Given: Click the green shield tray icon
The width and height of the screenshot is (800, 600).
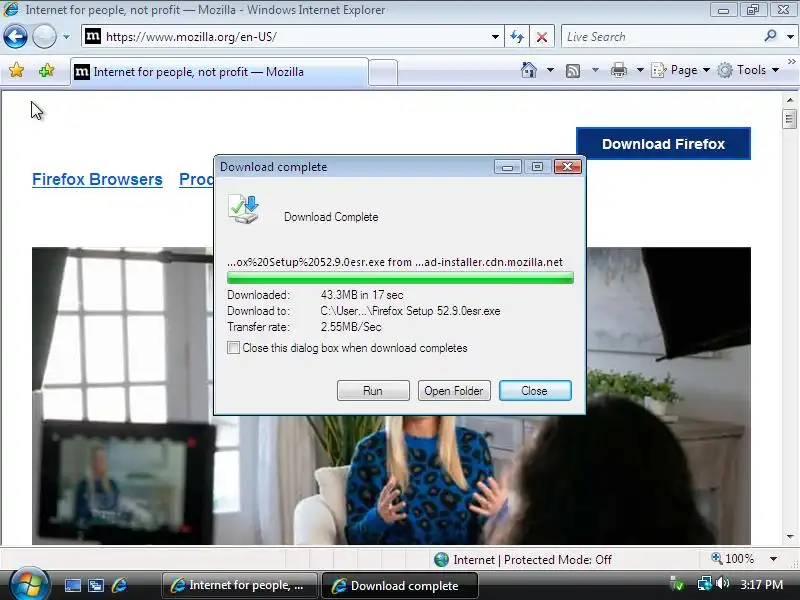Looking at the screenshot, I should 677,584.
